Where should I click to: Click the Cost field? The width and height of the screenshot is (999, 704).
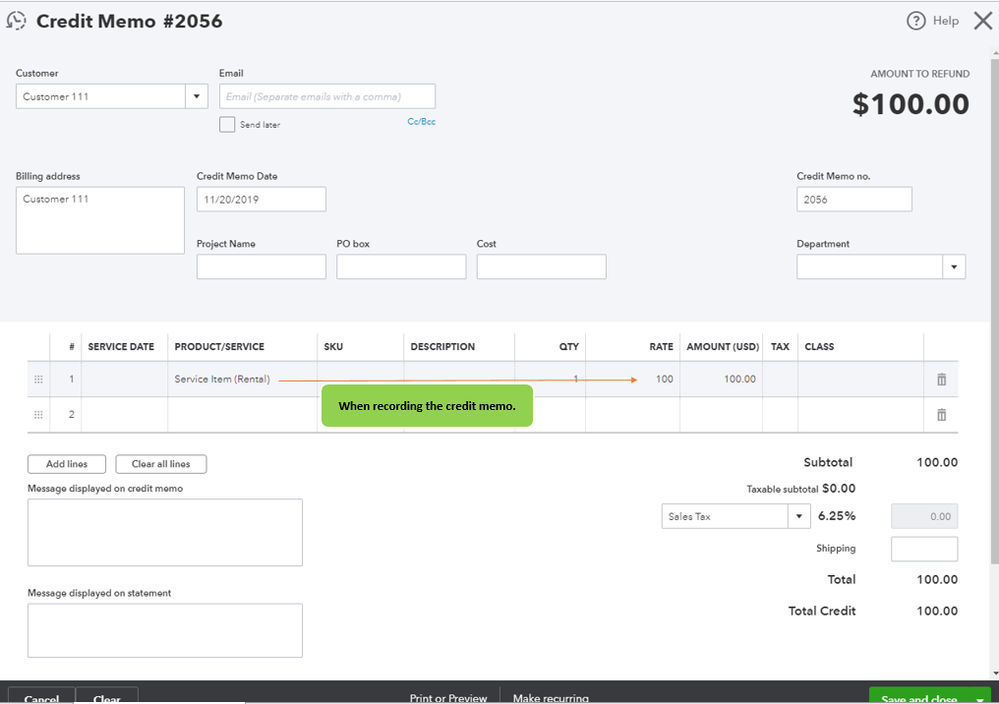tap(542, 267)
